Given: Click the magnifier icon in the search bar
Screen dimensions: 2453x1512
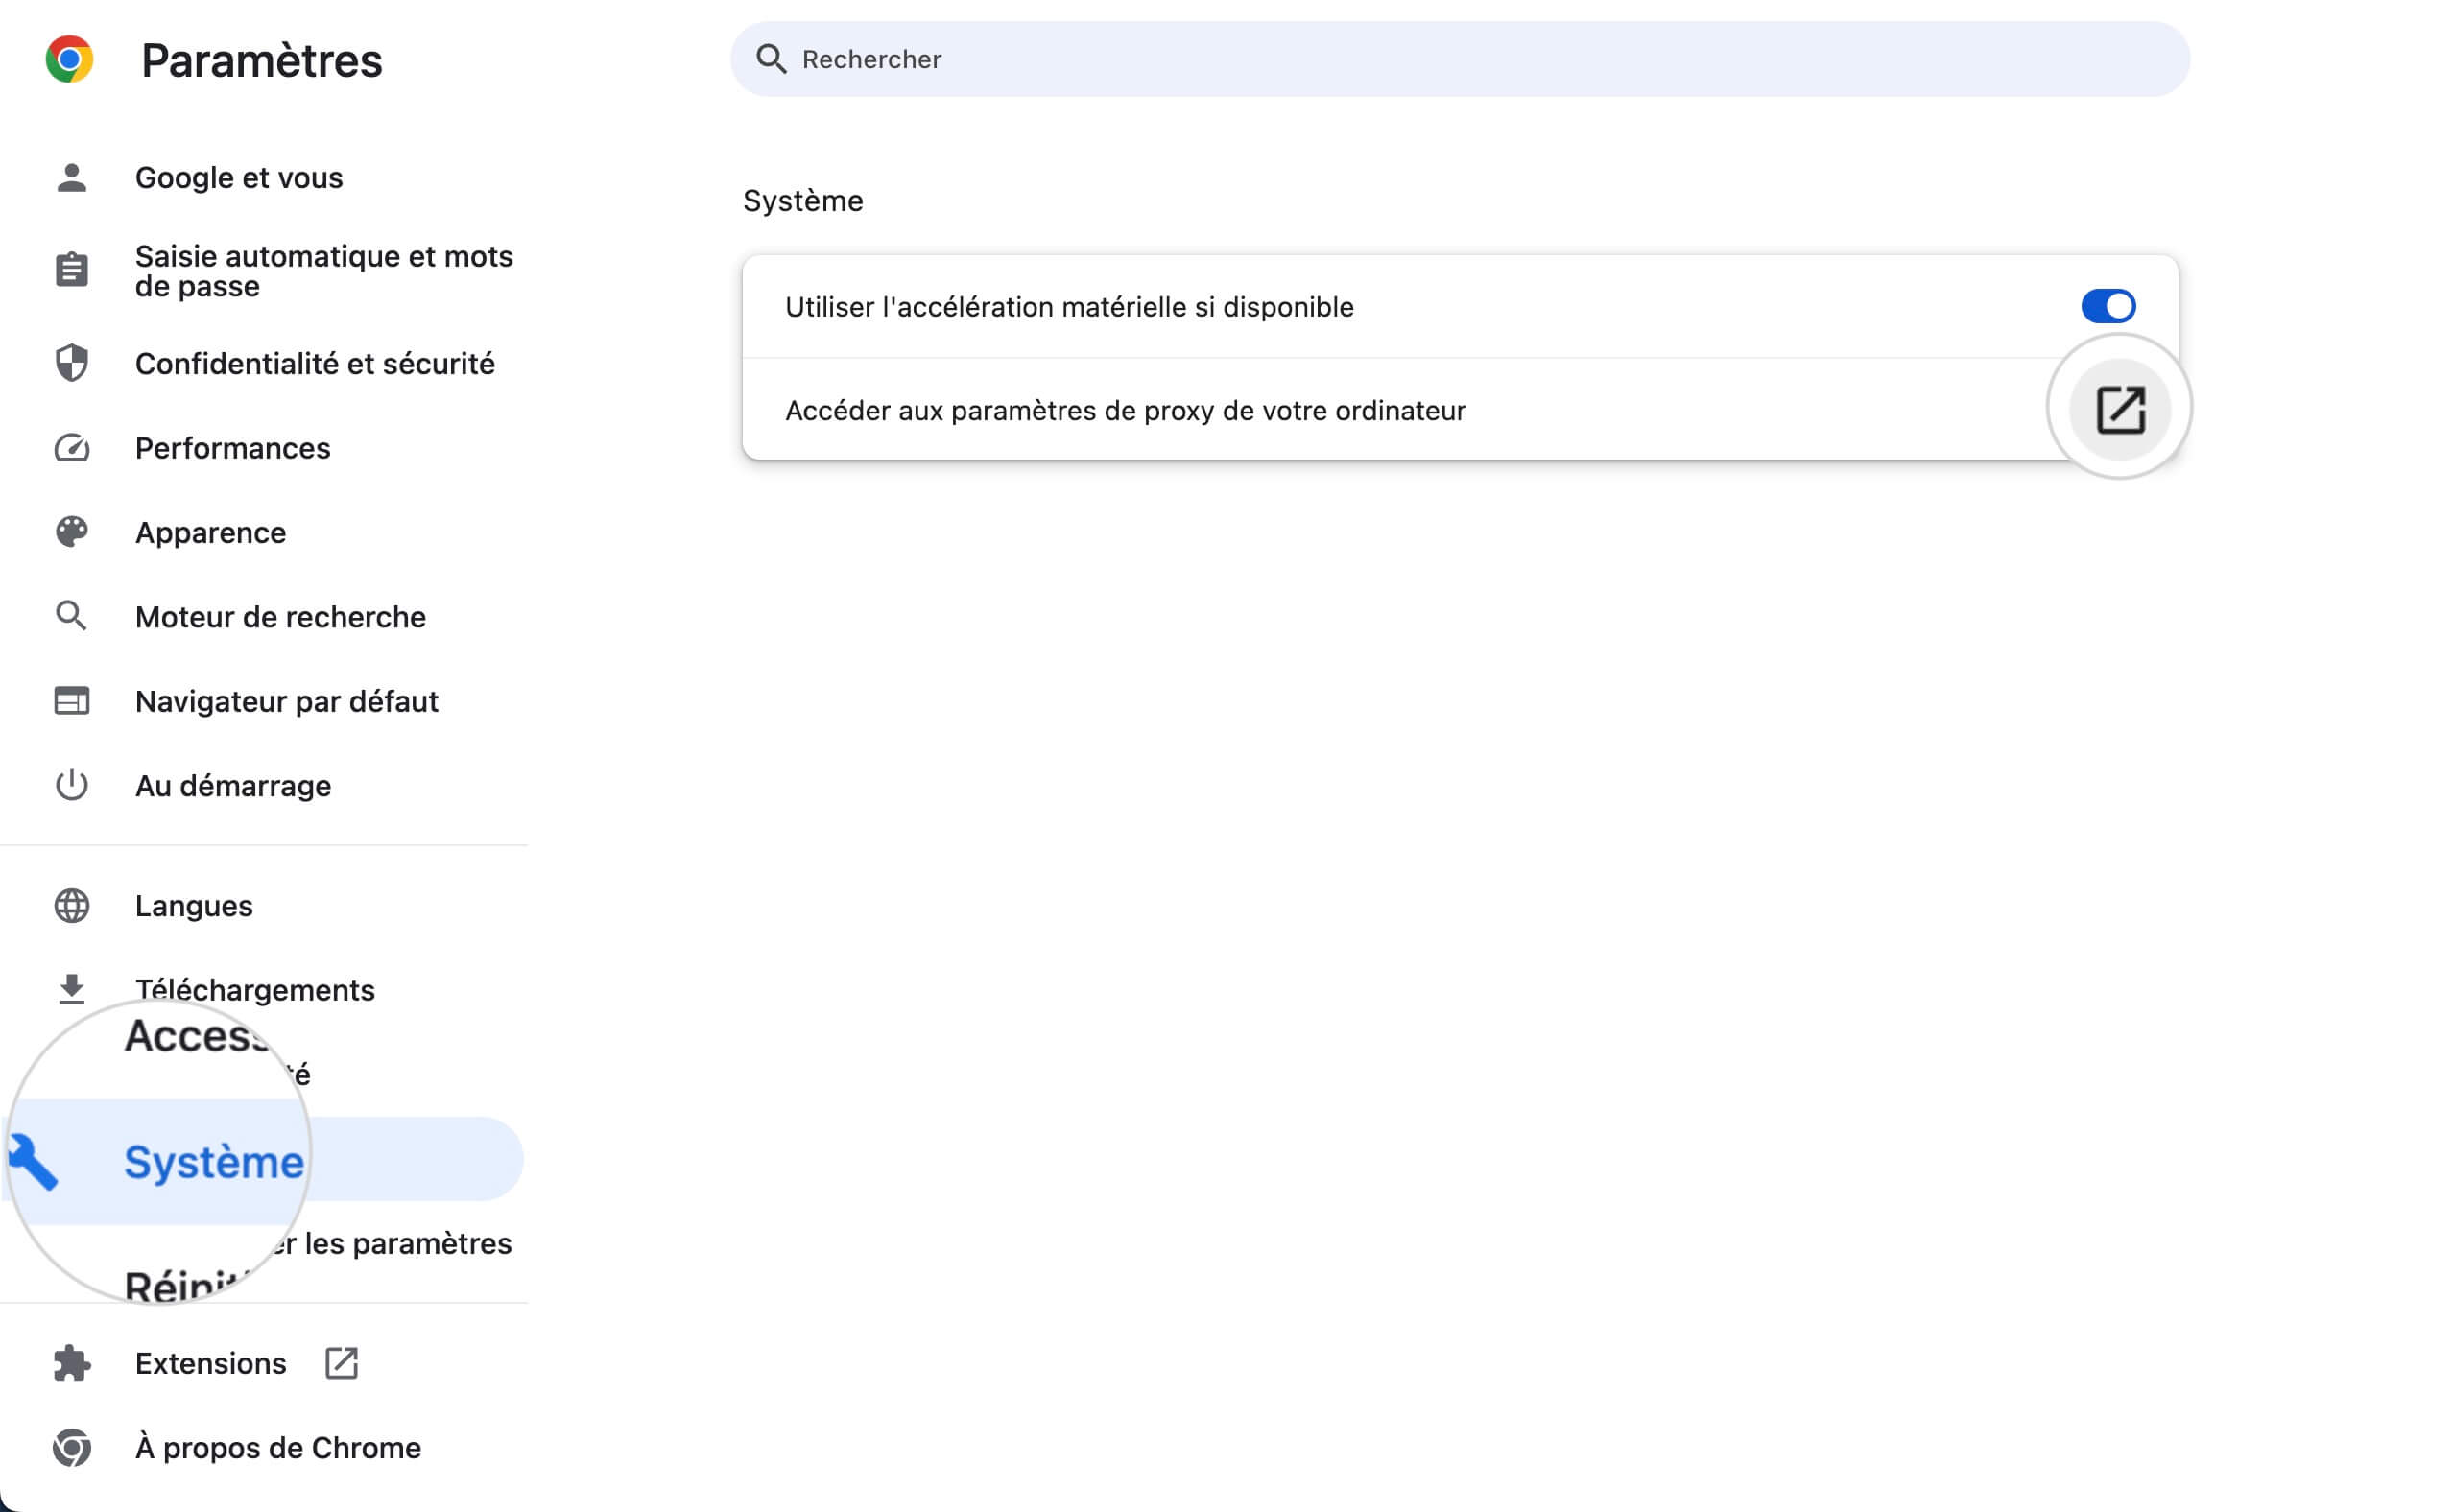Looking at the screenshot, I should point(770,59).
